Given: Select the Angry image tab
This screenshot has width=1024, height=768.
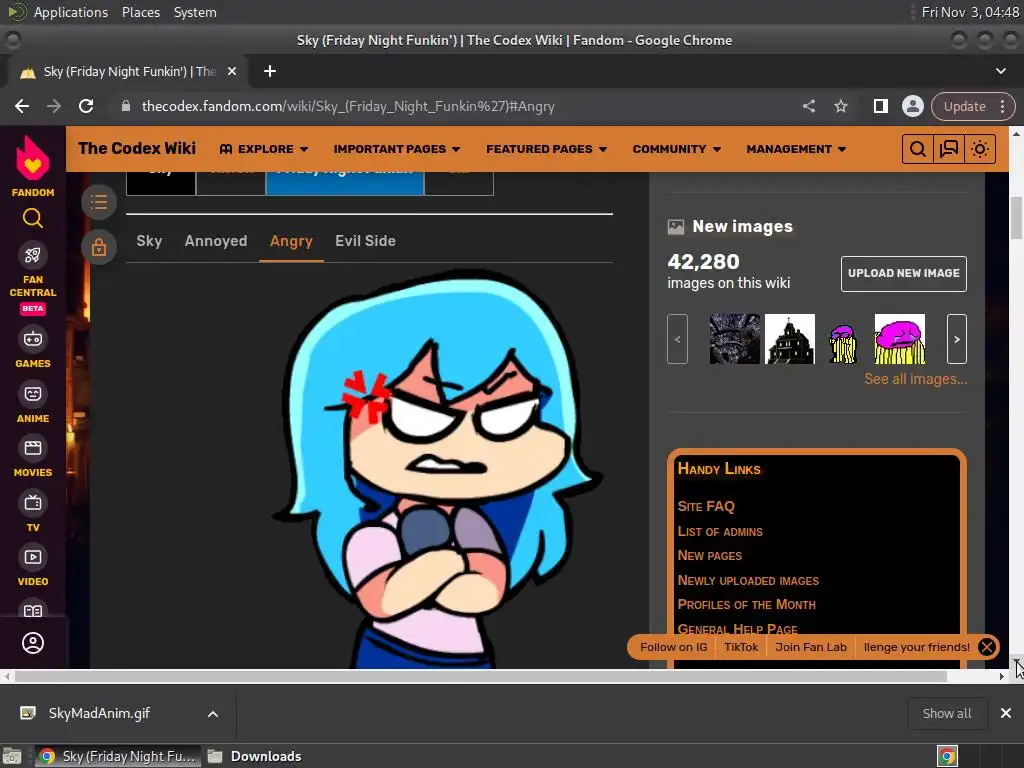Looking at the screenshot, I should (x=291, y=241).
